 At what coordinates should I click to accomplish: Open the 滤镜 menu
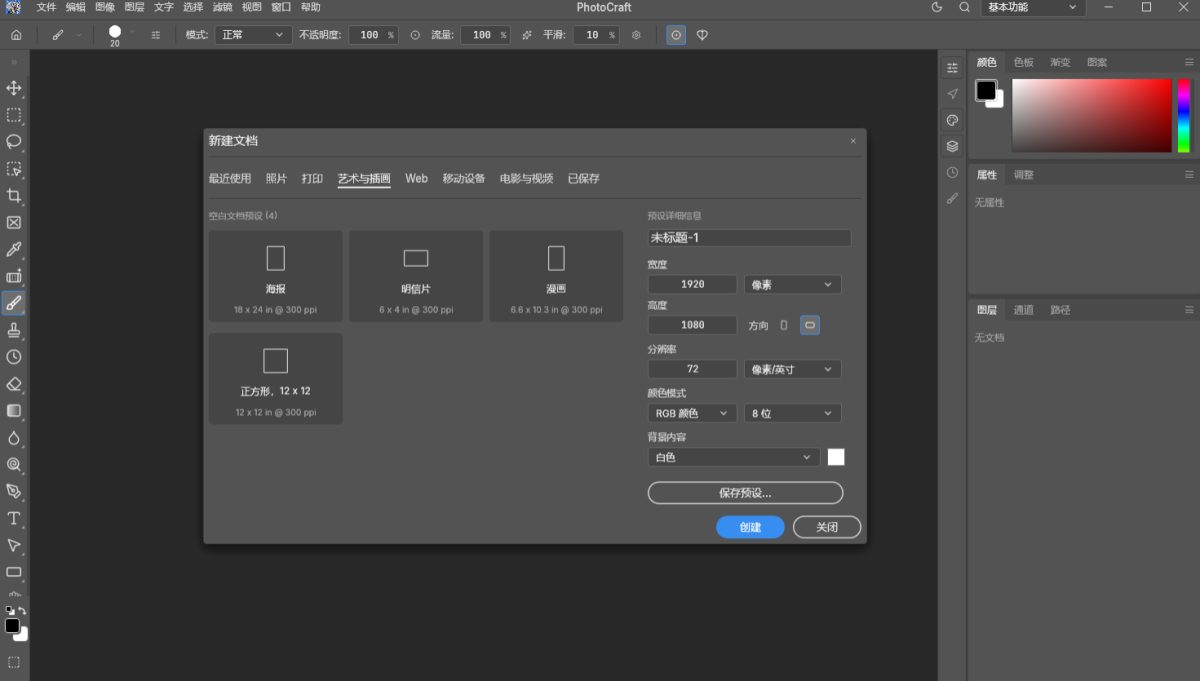222,7
